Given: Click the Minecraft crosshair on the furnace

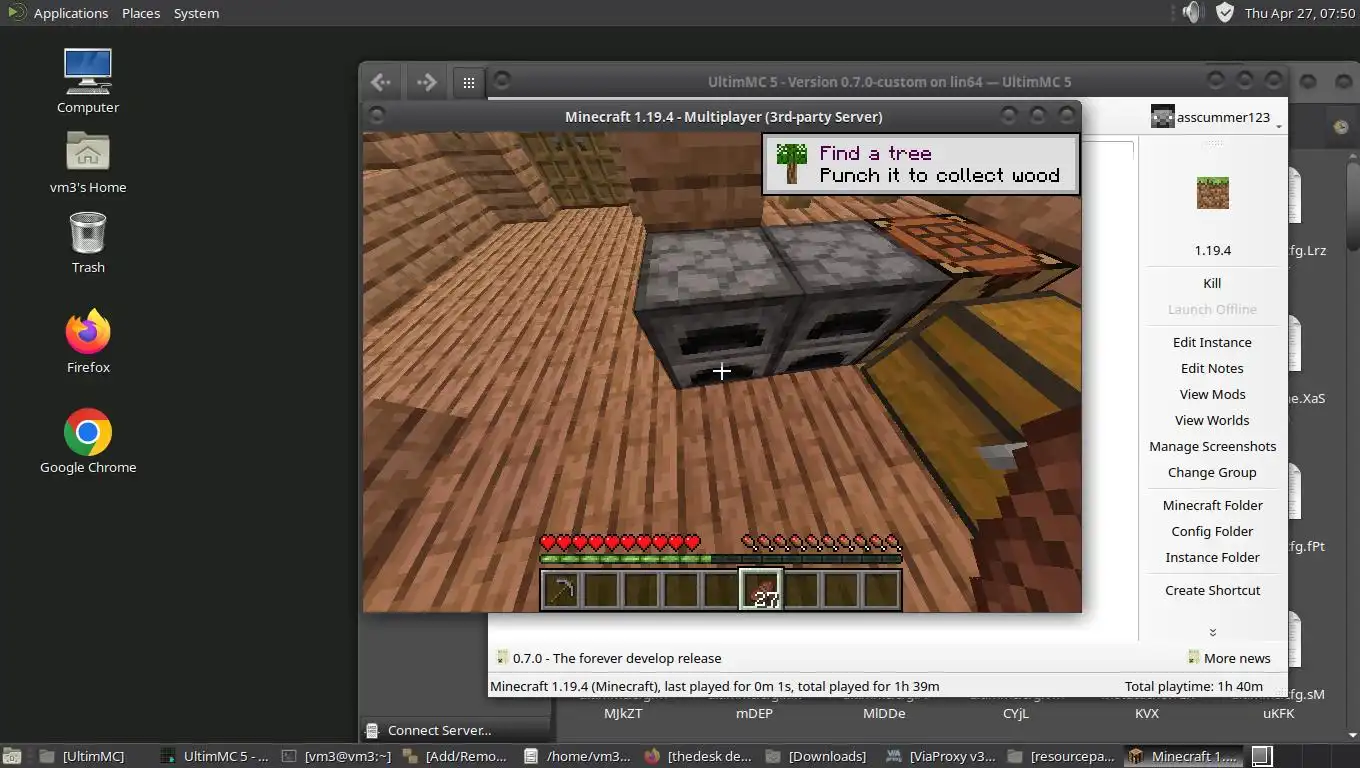Looking at the screenshot, I should tap(722, 372).
